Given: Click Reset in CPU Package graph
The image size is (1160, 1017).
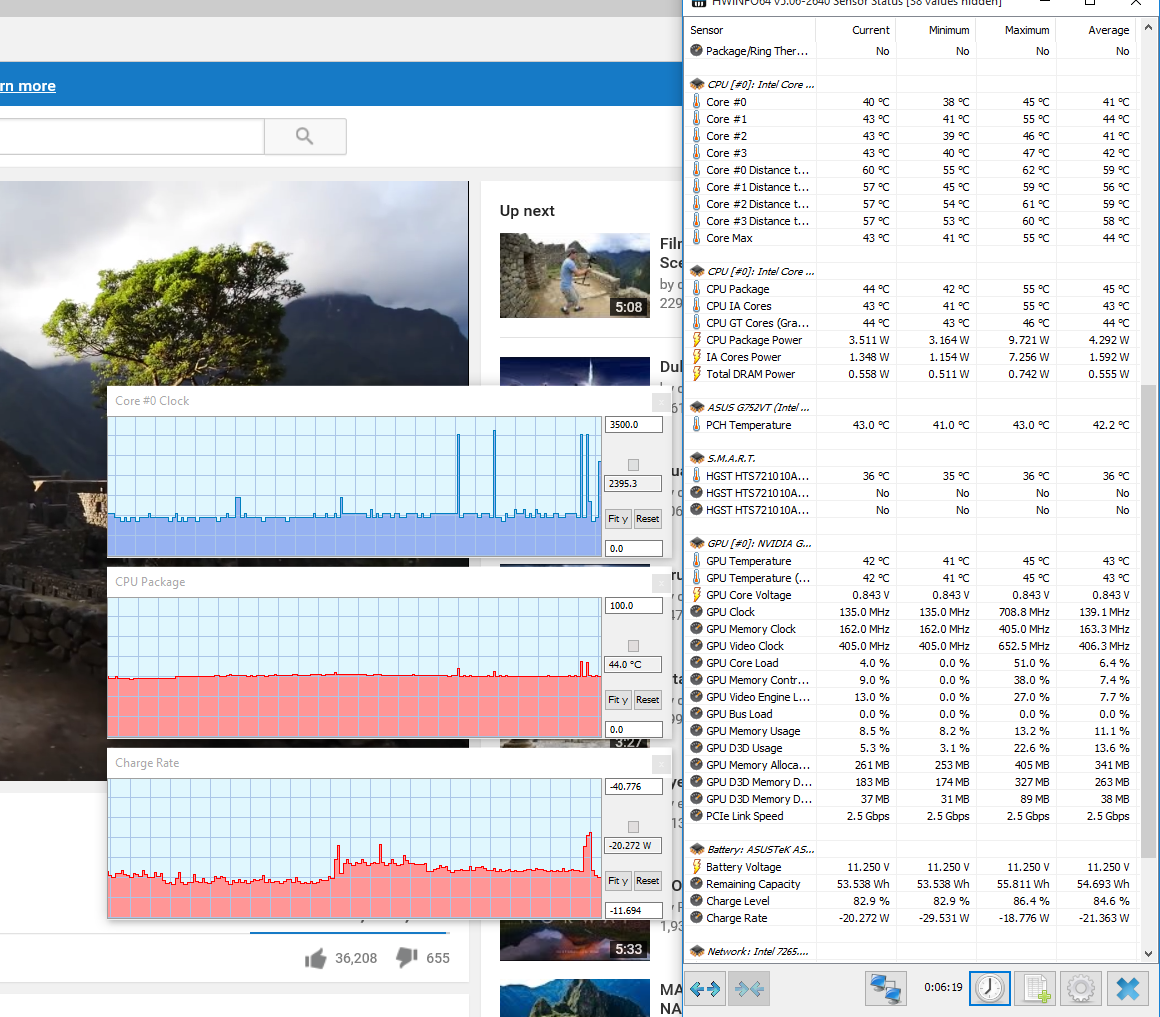Looking at the screenshot, I should pyautogui.click(x=647, y=700).
